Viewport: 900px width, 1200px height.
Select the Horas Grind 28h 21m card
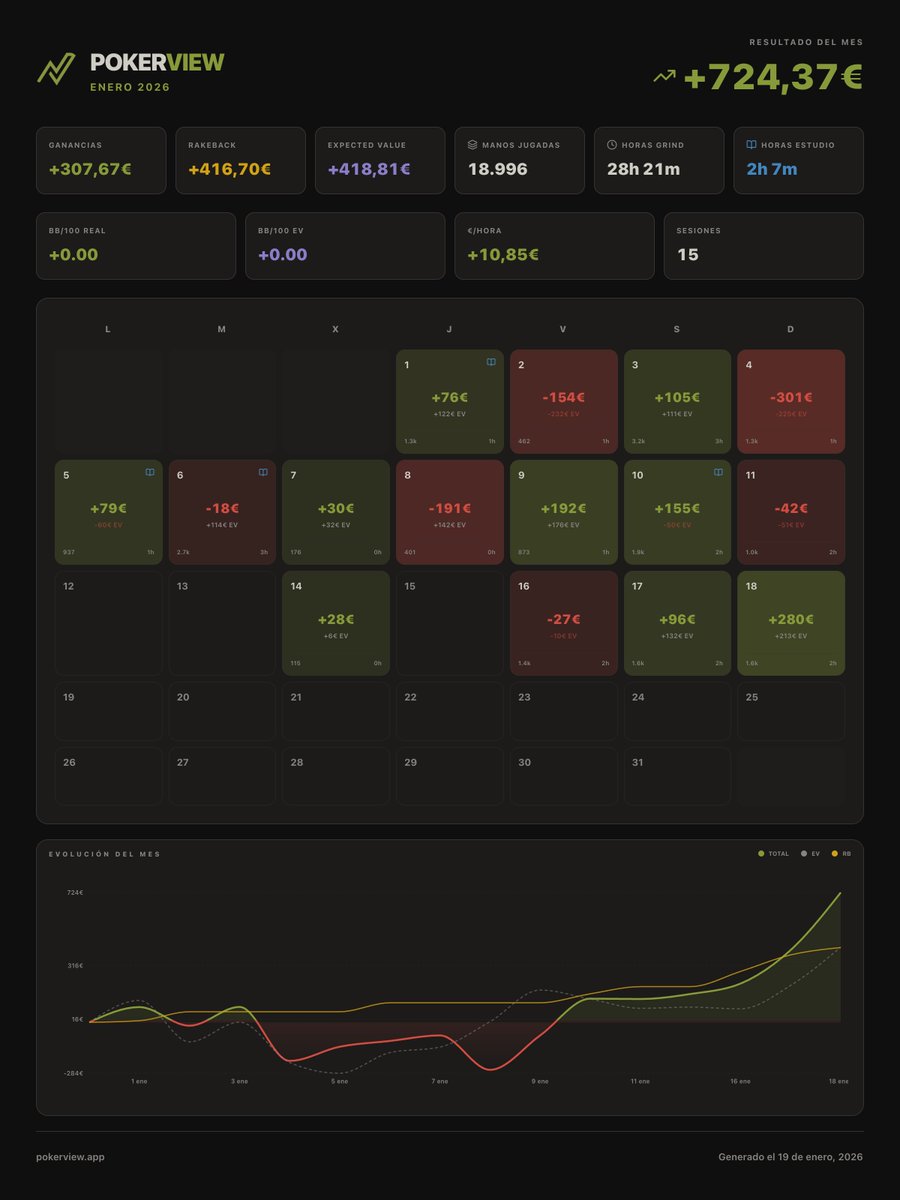tap(659, 160)
